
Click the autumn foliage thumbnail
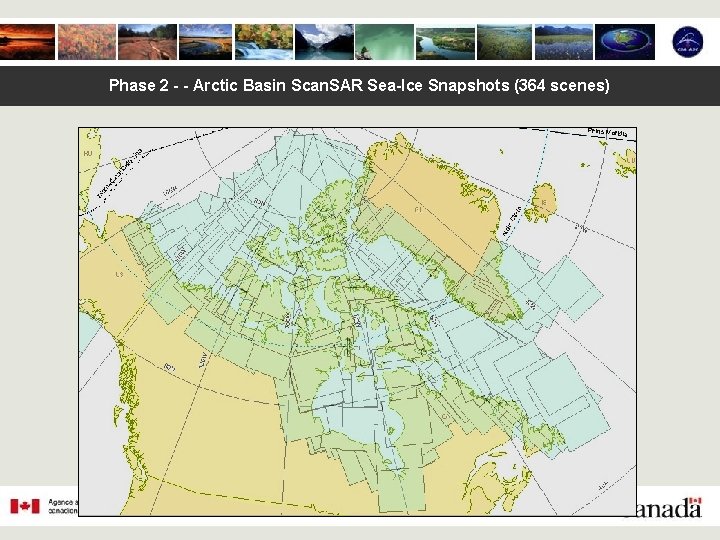87,42
